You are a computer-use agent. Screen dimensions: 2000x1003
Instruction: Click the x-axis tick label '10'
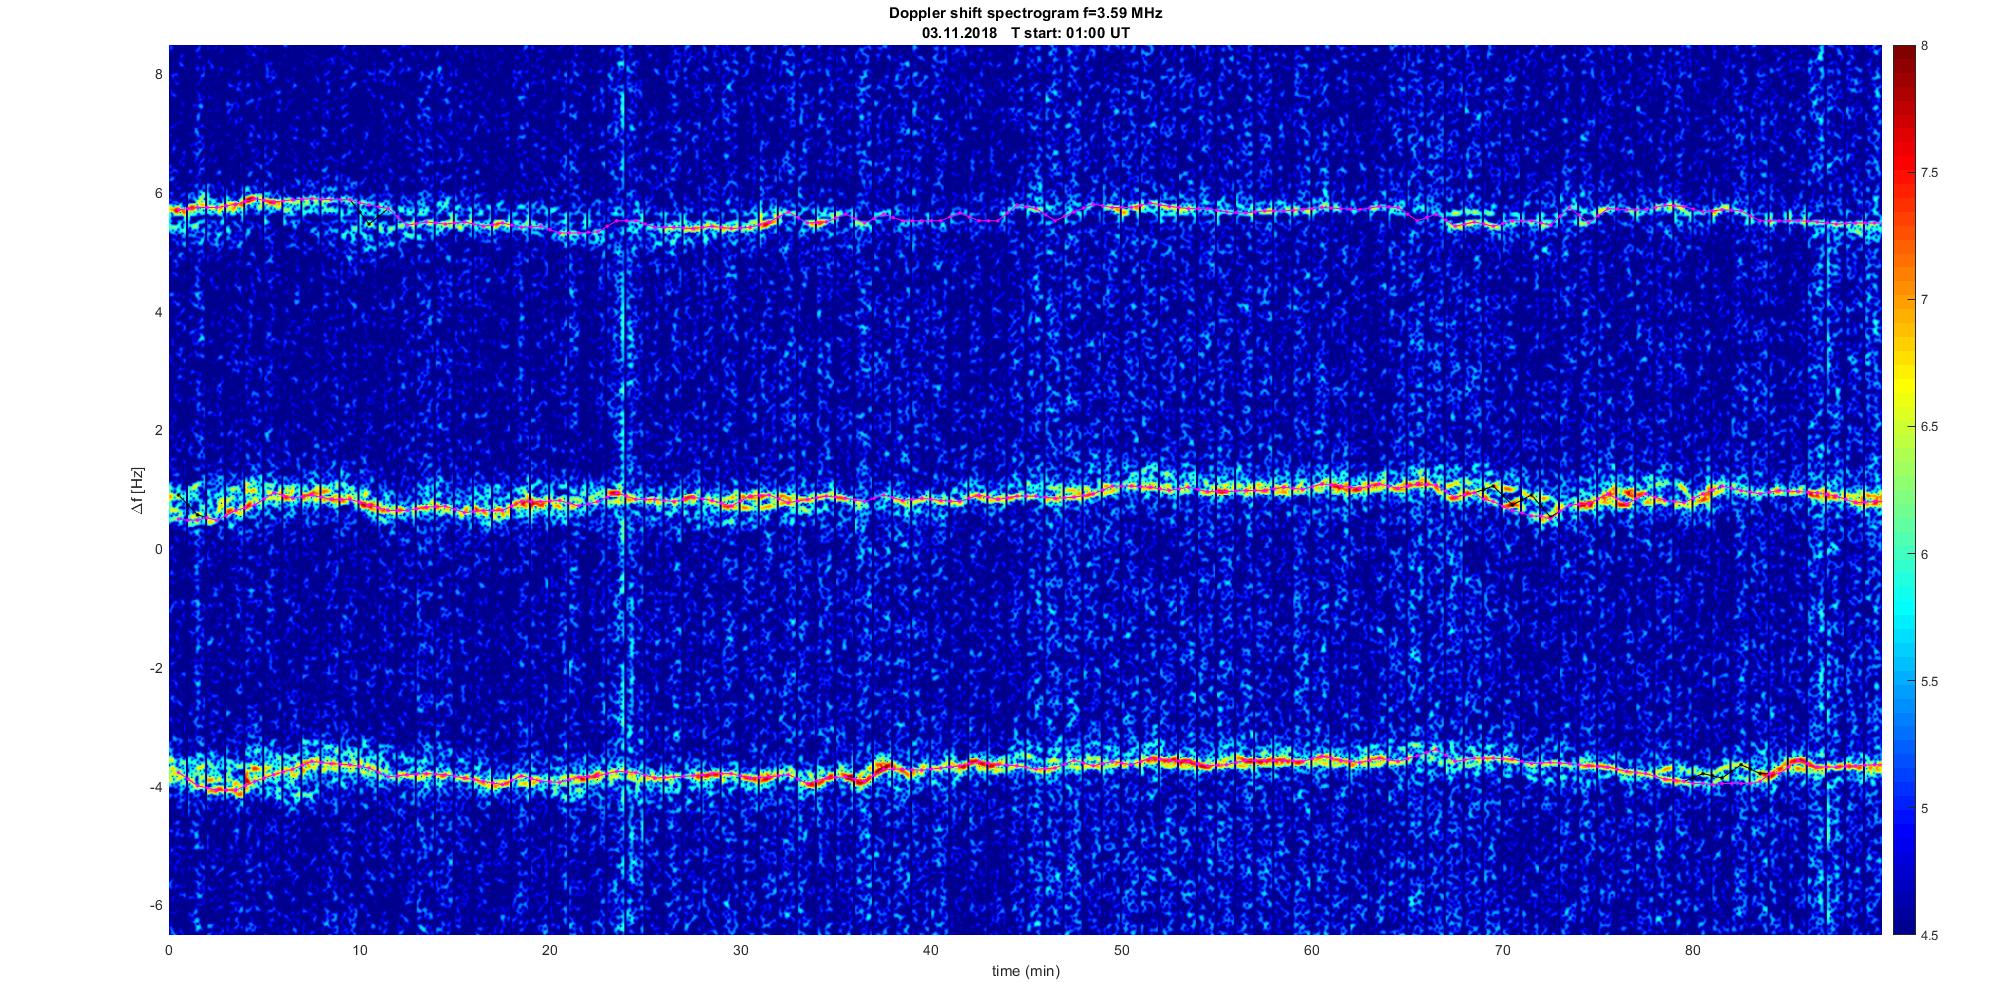click(x=359, y=950)
